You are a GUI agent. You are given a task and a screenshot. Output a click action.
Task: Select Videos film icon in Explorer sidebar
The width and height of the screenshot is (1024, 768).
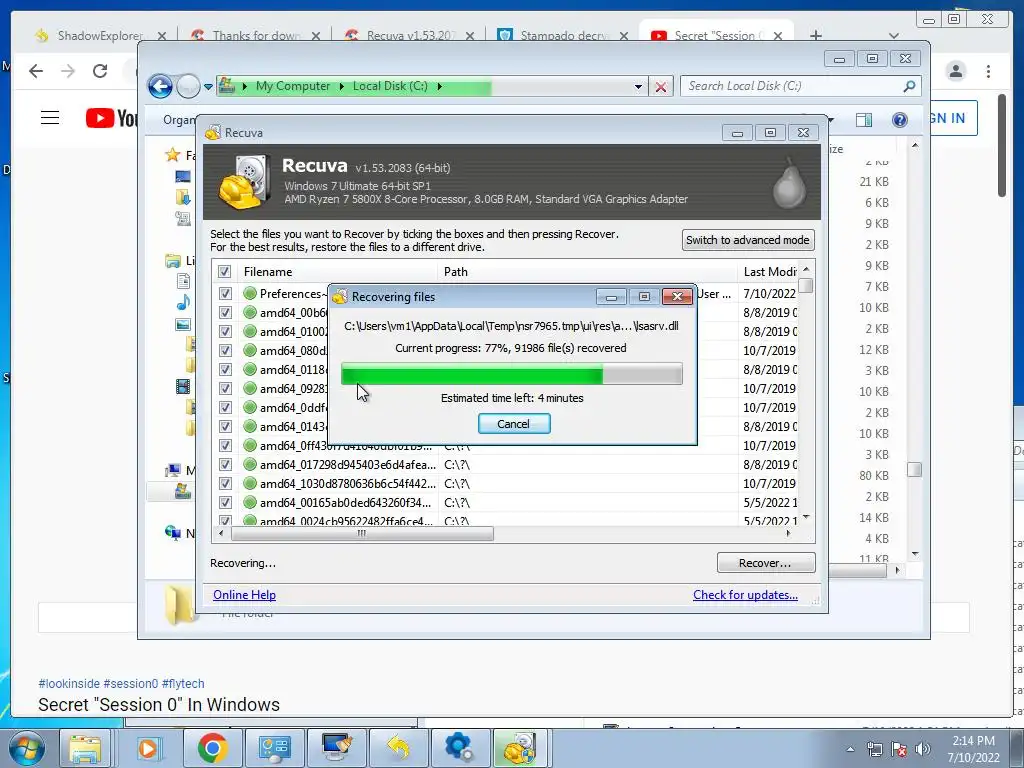point(183,387)
